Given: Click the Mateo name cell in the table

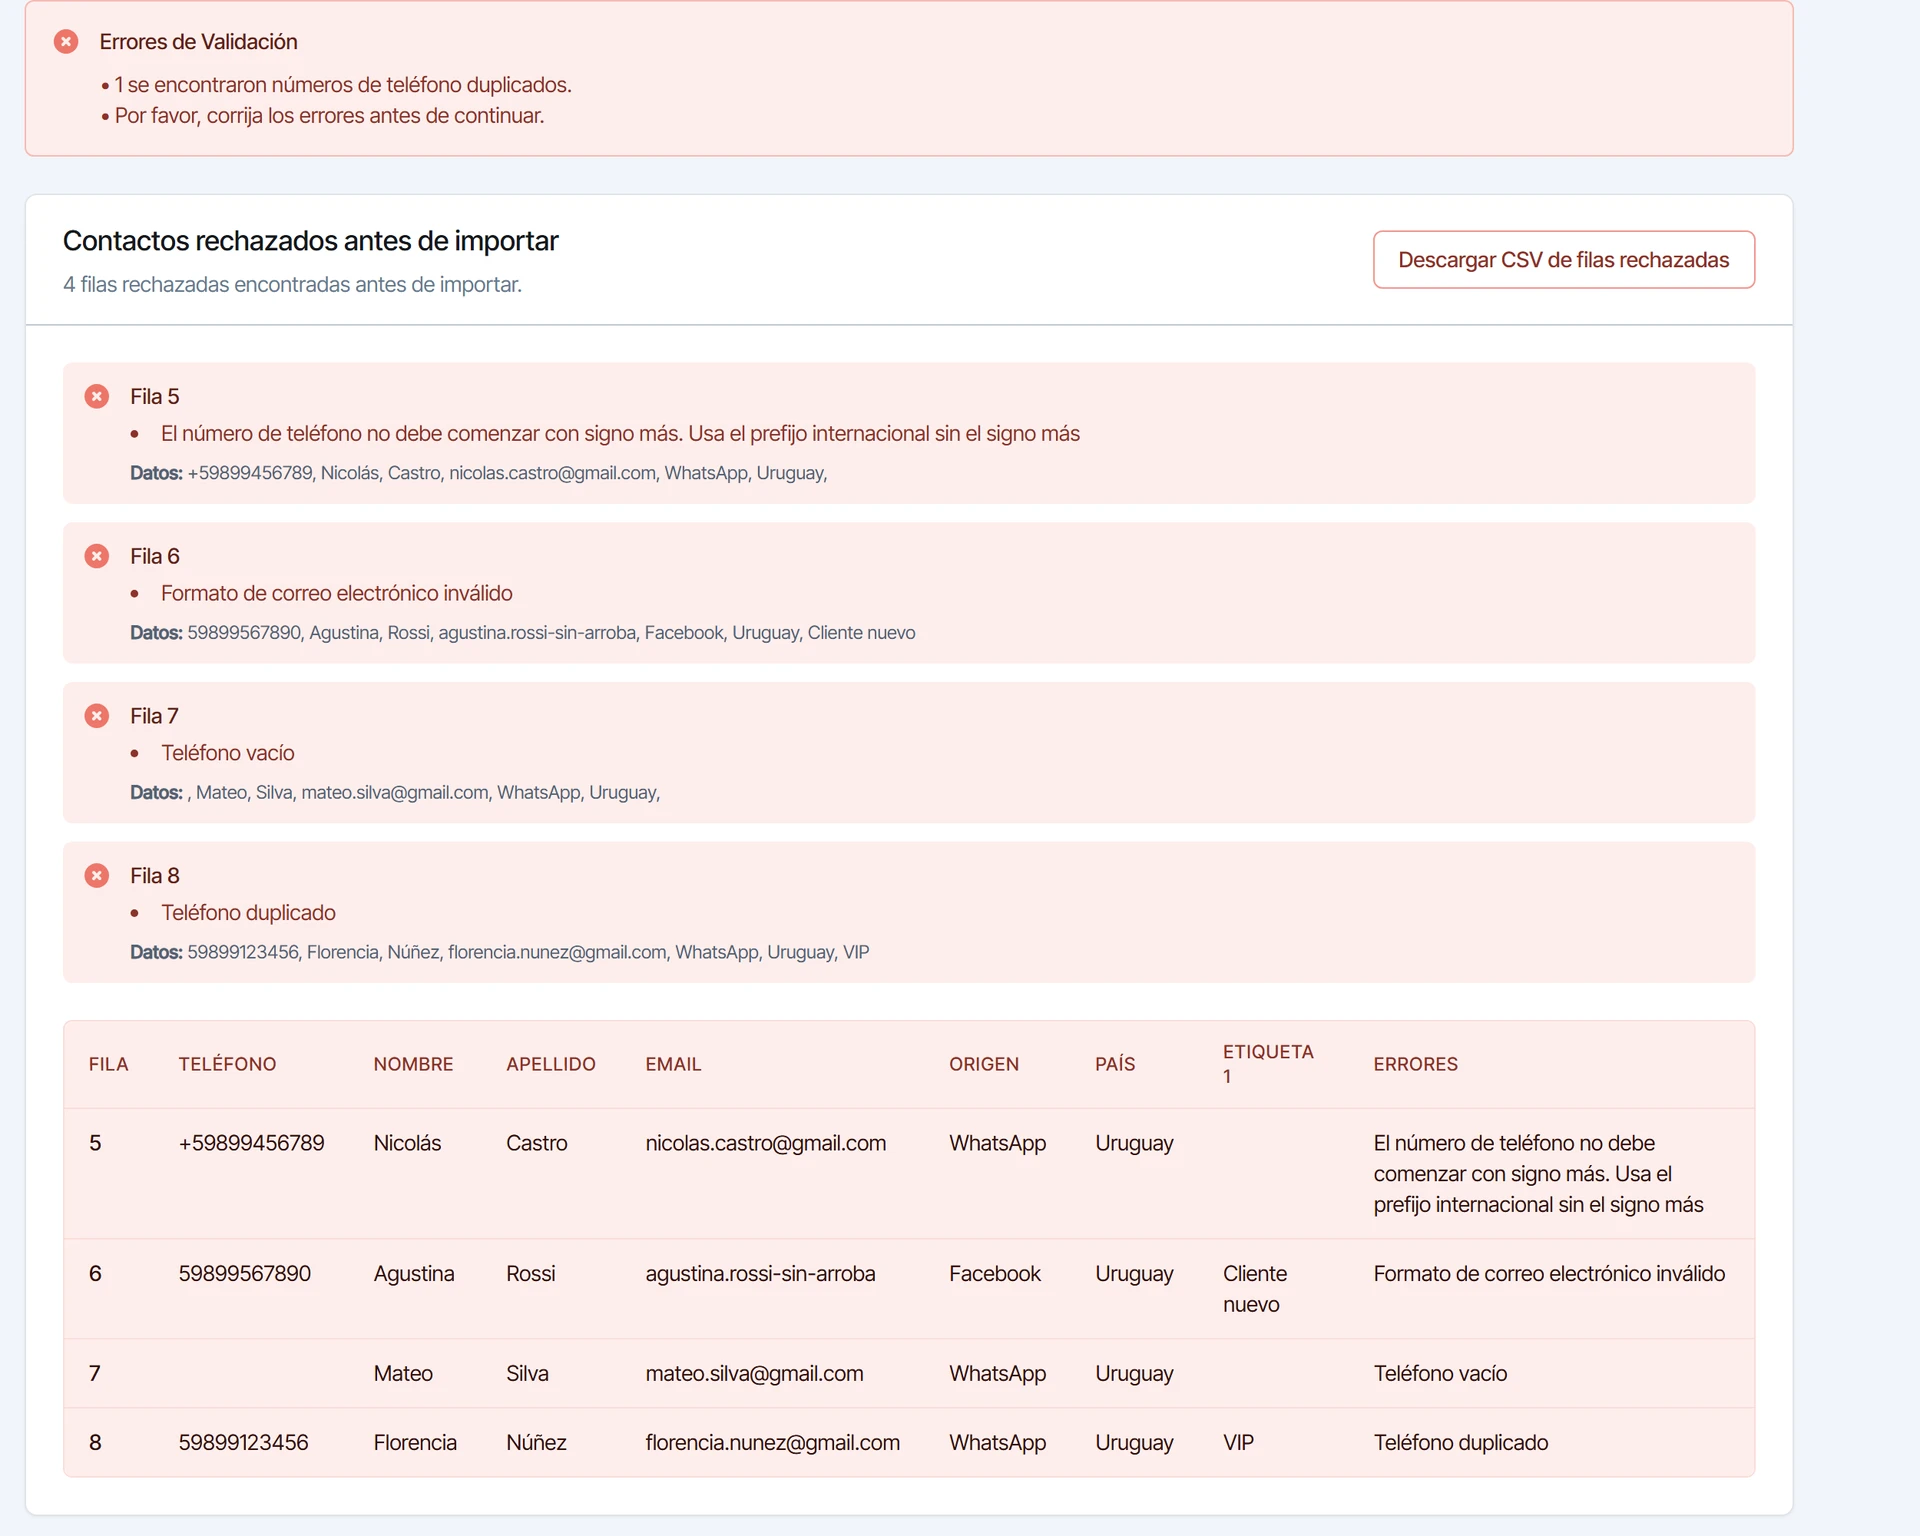Looking at the screenshot, I should click(403, 1375).
